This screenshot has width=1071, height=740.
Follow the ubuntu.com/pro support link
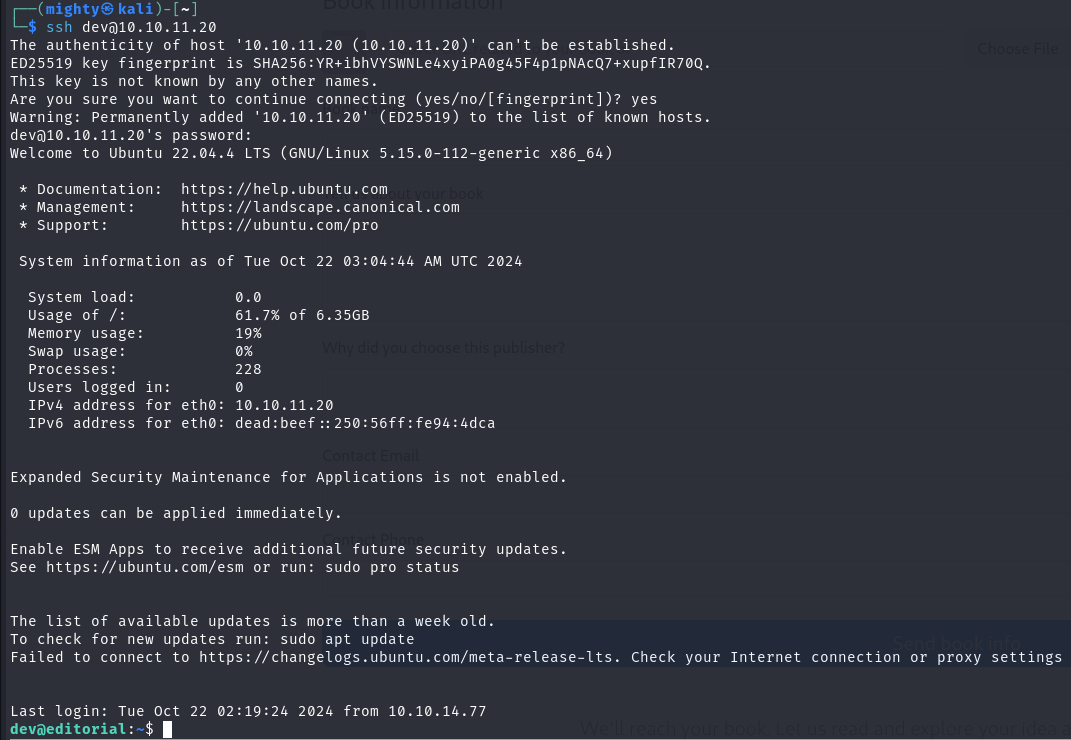tap(279, 225)
